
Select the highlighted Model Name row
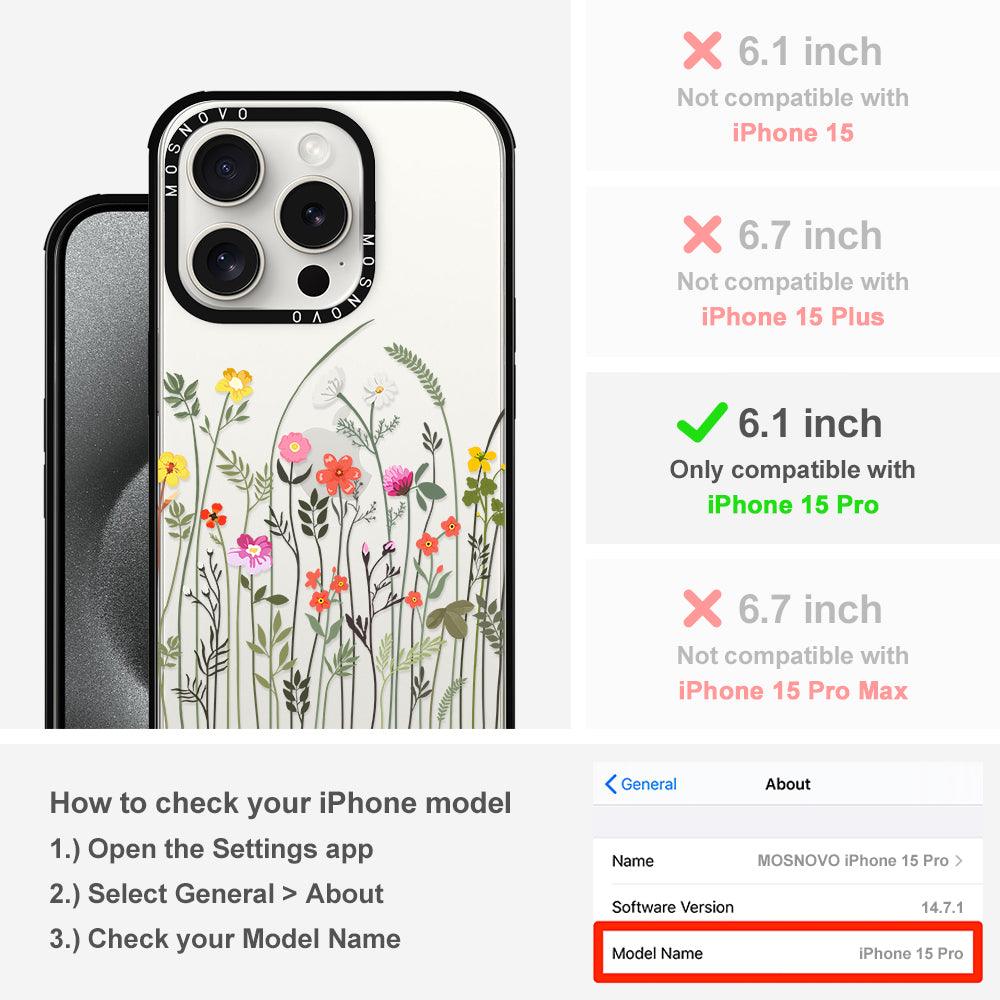coord(787,953)
